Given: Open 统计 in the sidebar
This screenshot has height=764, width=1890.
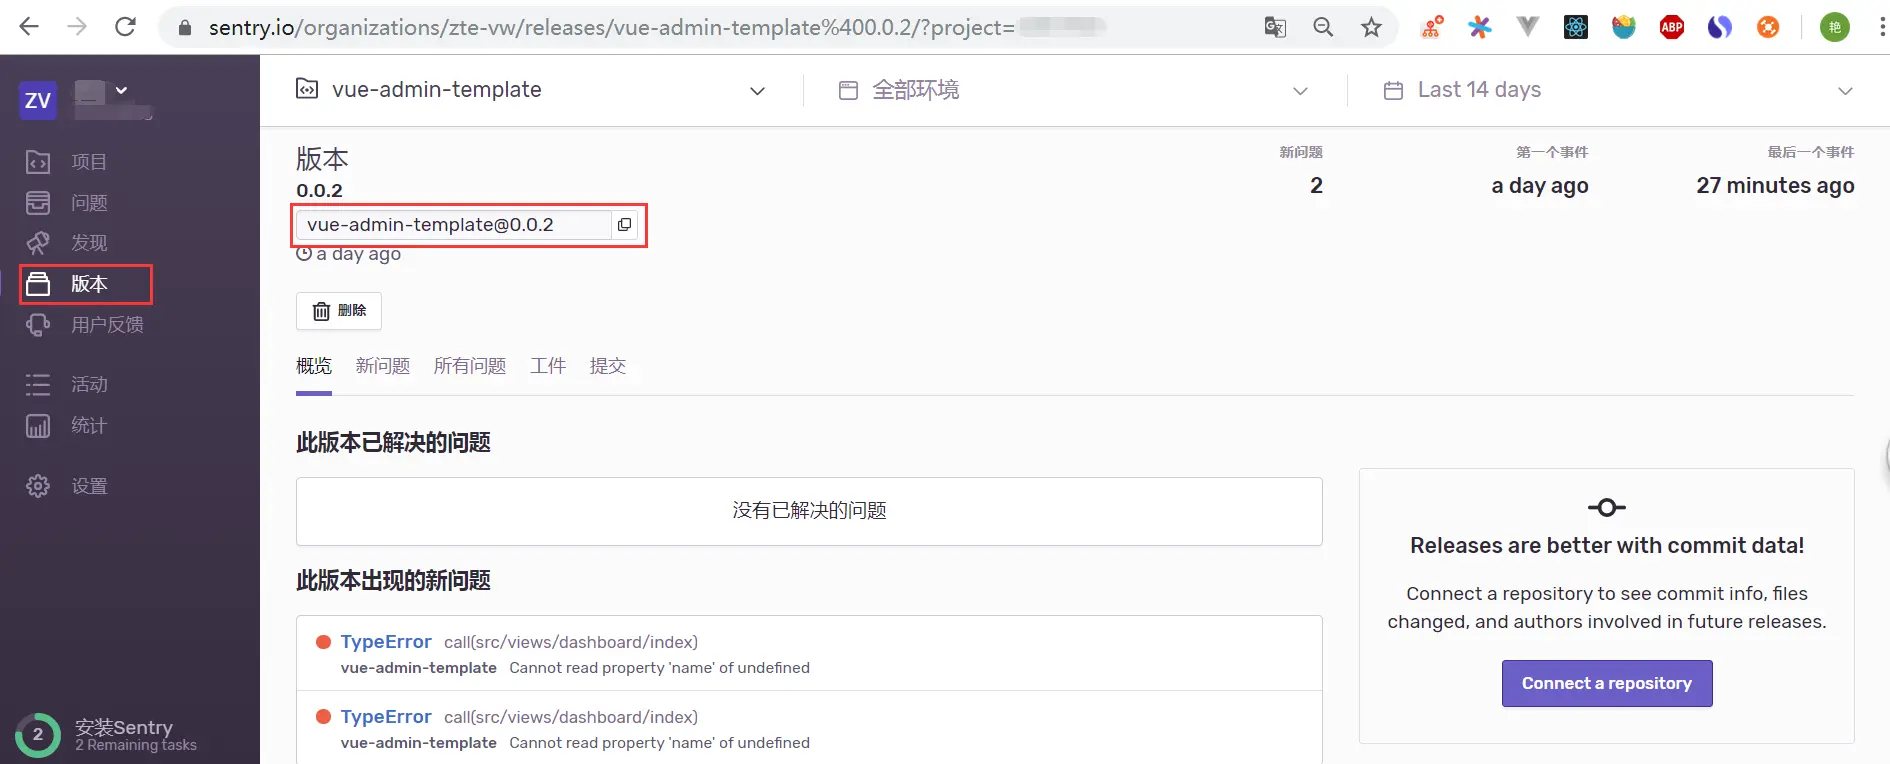Looking at the screenshot, I should tap(89, 426).
